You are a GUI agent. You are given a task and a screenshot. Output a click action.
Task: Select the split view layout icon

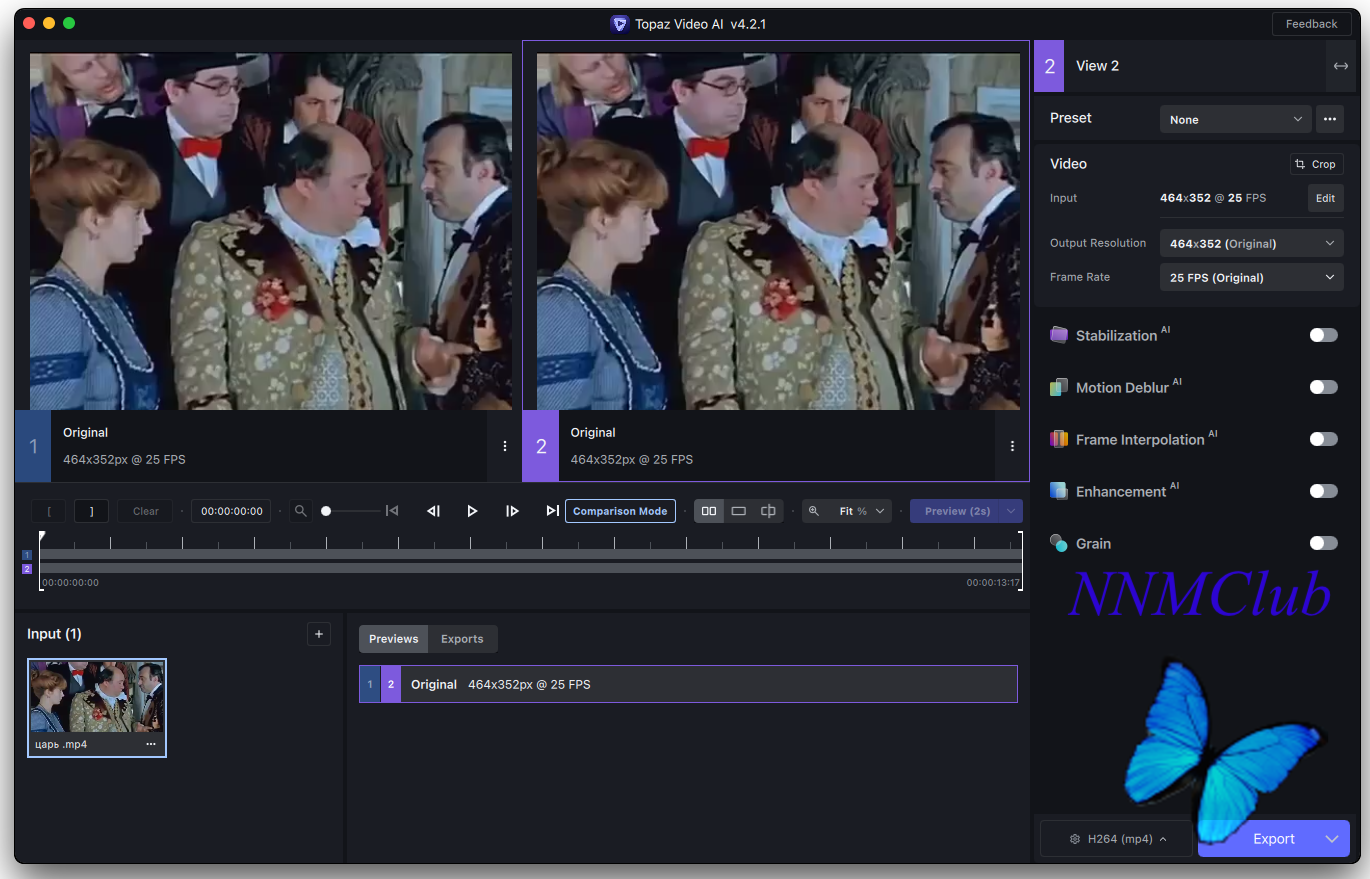pos(768,511)
